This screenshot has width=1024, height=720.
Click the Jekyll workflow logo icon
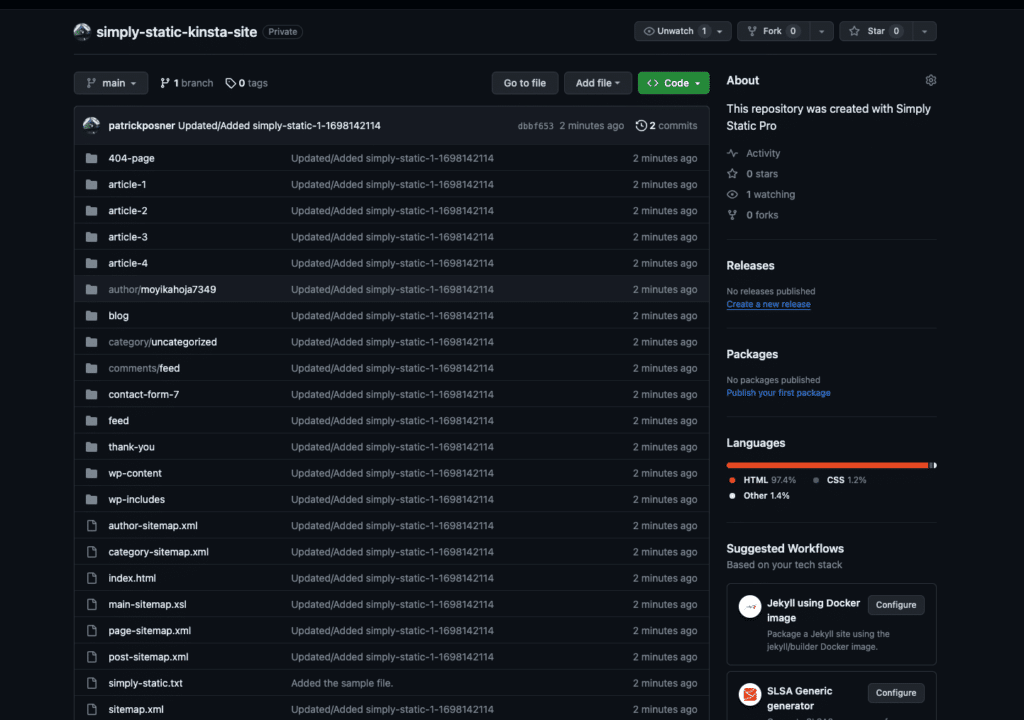tap(750, 606)
